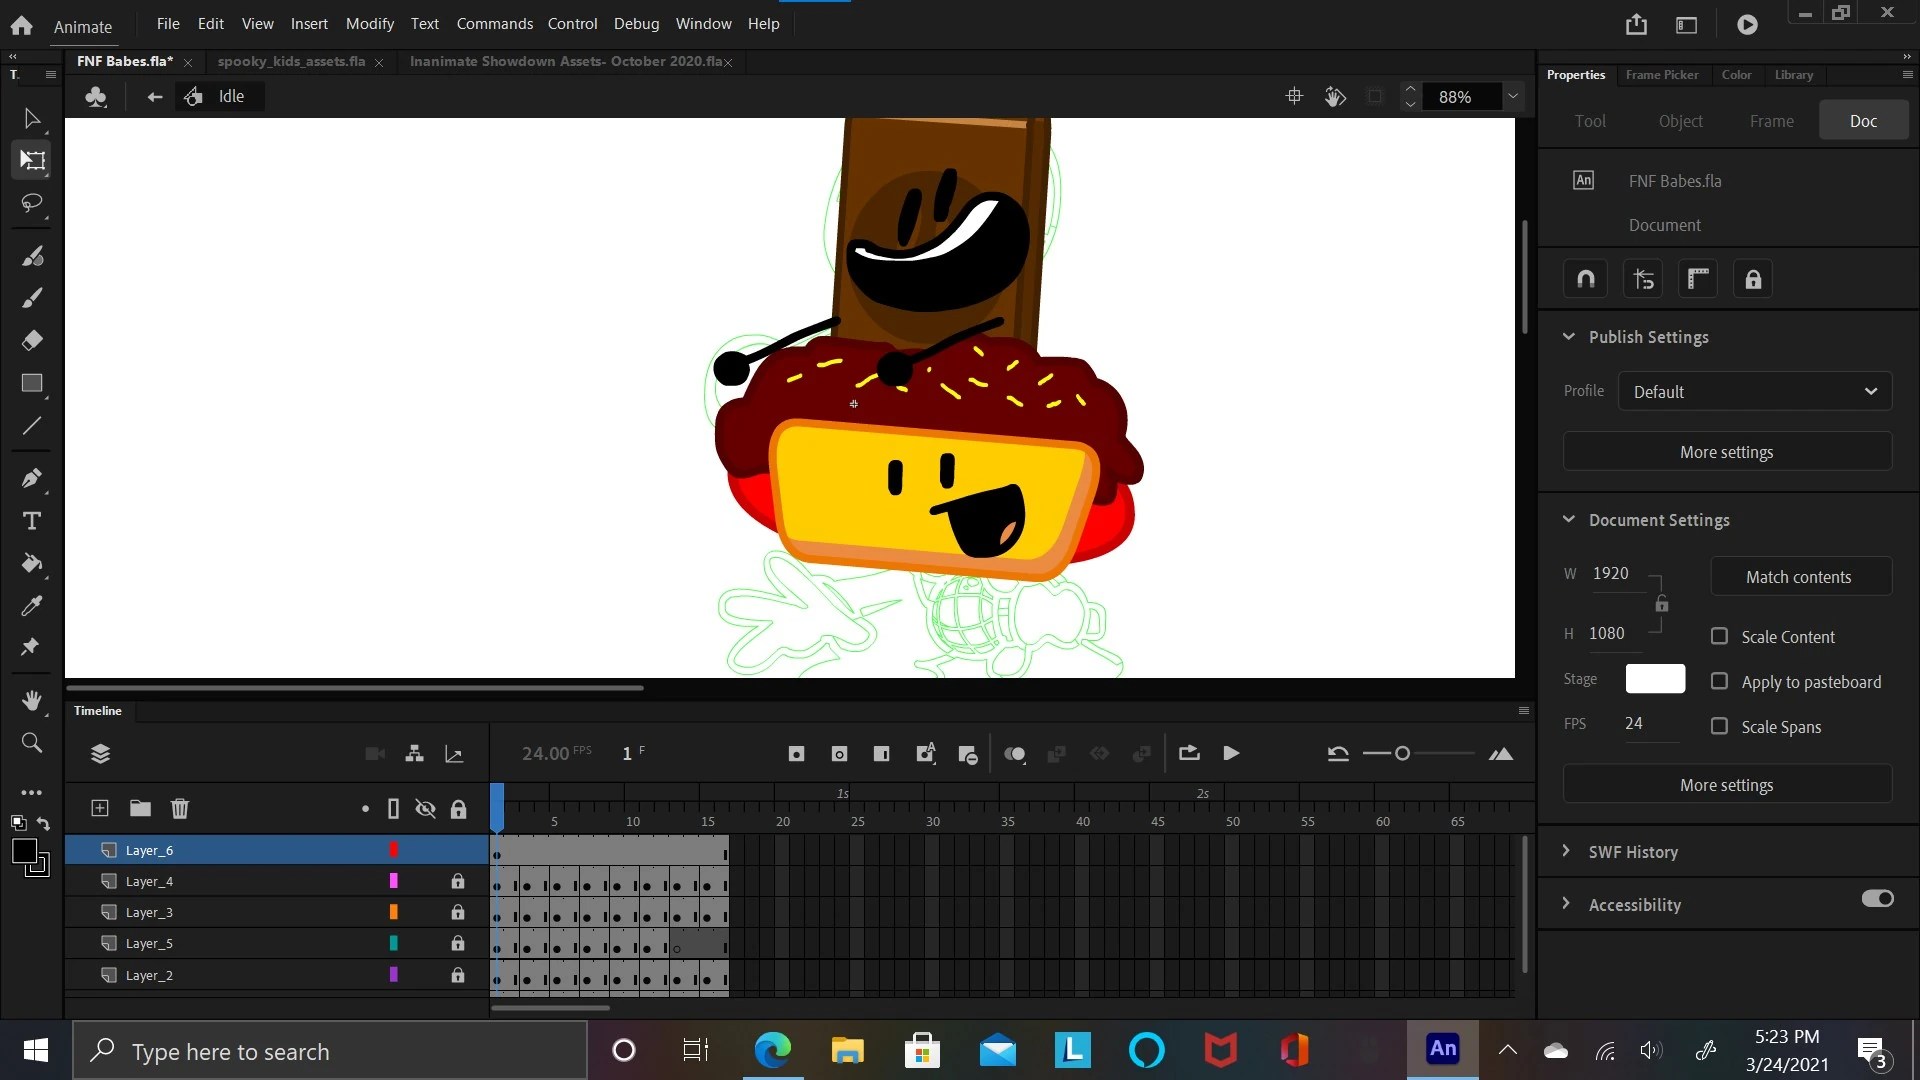Toggle lock all layers header icon
Image resolution: width=1920 pixels, height=1080 pixels.
click(458, 809)
